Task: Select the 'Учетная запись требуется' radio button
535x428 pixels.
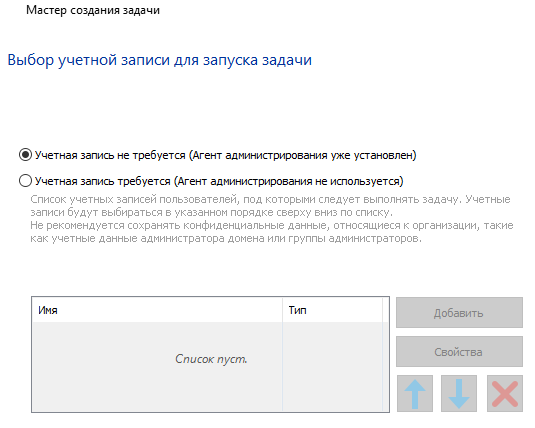Action: [x=25, y=181]
